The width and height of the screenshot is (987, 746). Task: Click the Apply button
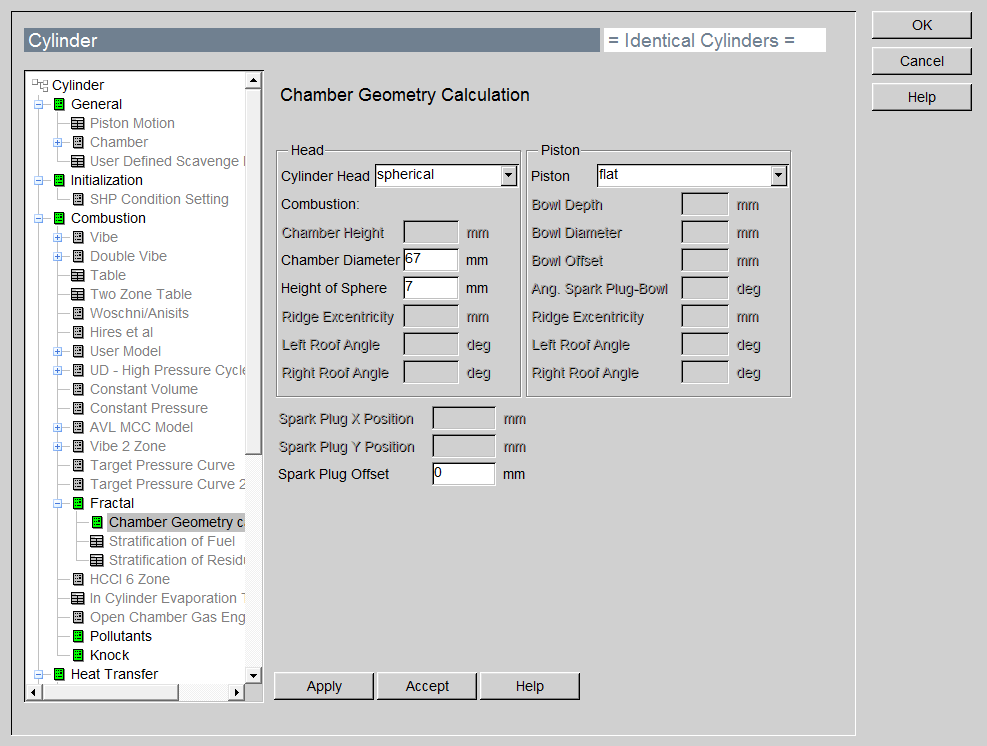click(x=324, y=686)
